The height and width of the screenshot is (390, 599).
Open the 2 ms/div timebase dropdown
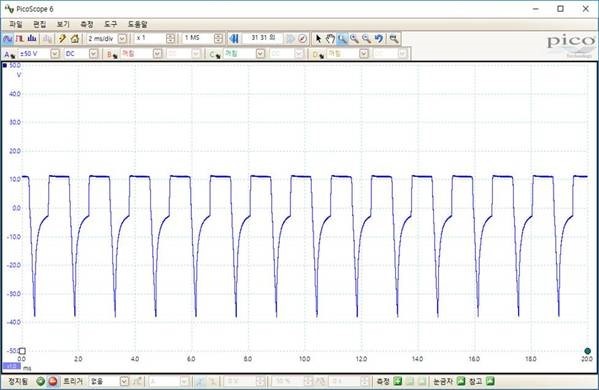pos(122,39)
